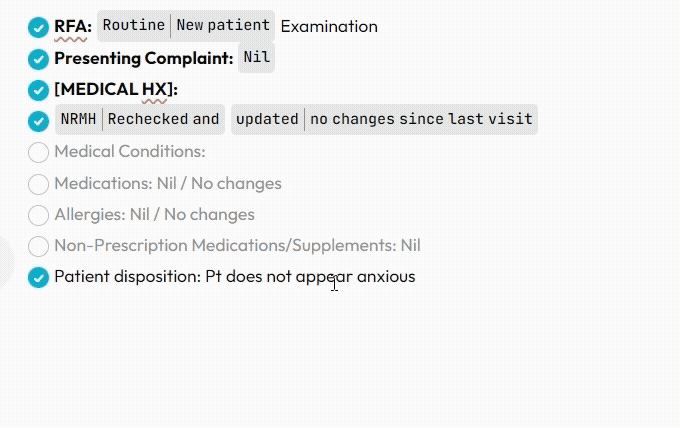This screenshot has width=680, height=428.
Task: Select the NRMH chip
Action: tap(79, 120)
